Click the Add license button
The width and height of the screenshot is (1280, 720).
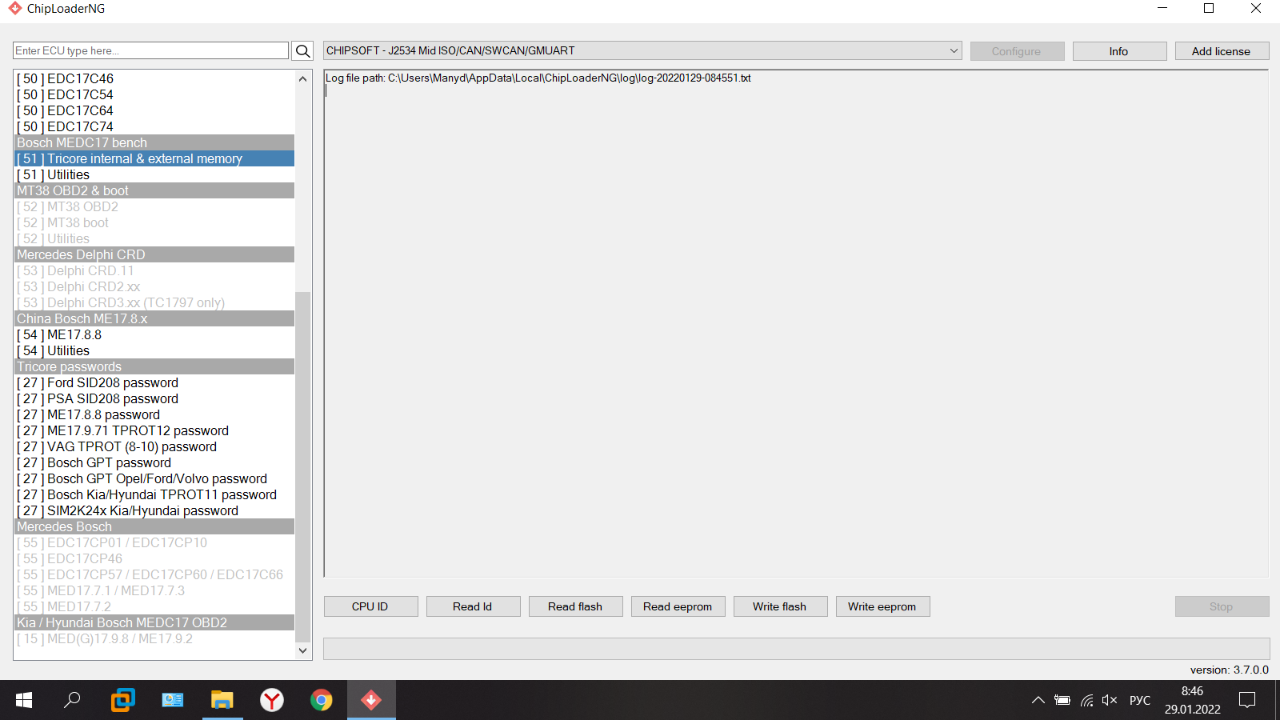pyautogui.click(x=1221, y=51)
